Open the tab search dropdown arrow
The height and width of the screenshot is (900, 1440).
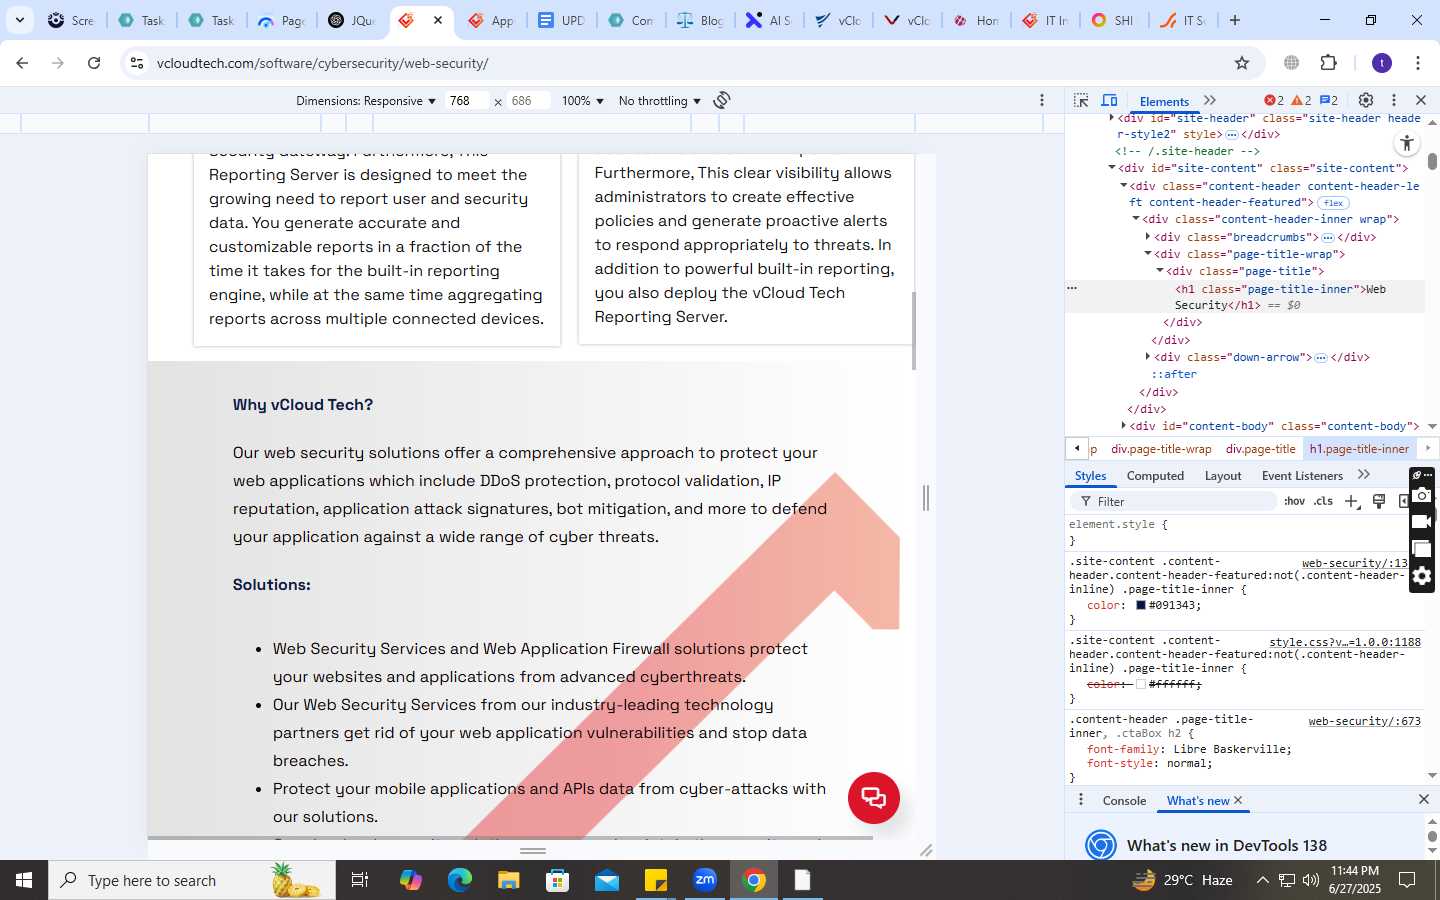19,20
